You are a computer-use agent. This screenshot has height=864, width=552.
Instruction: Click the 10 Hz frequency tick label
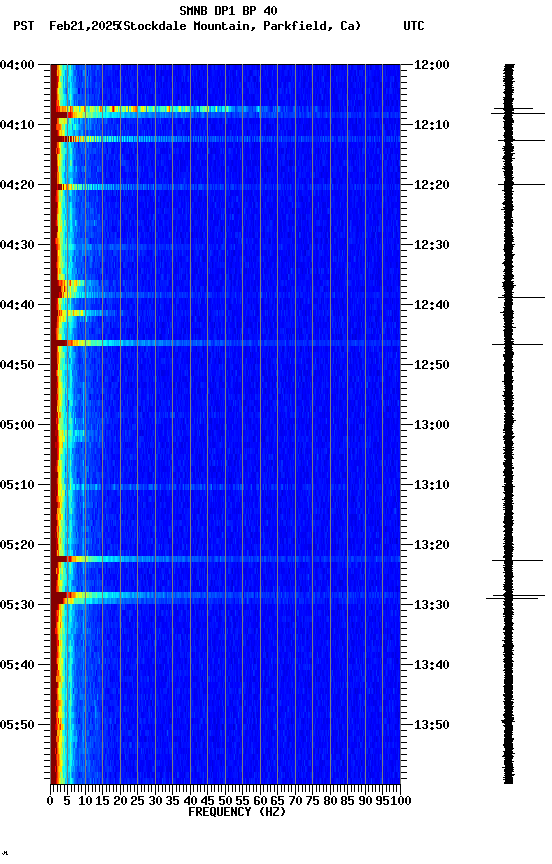pos(85,801)
